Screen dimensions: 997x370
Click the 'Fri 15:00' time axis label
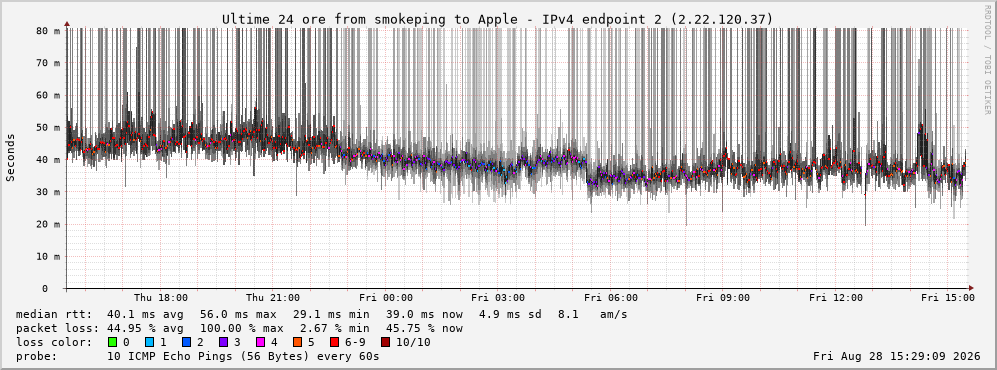948,298
